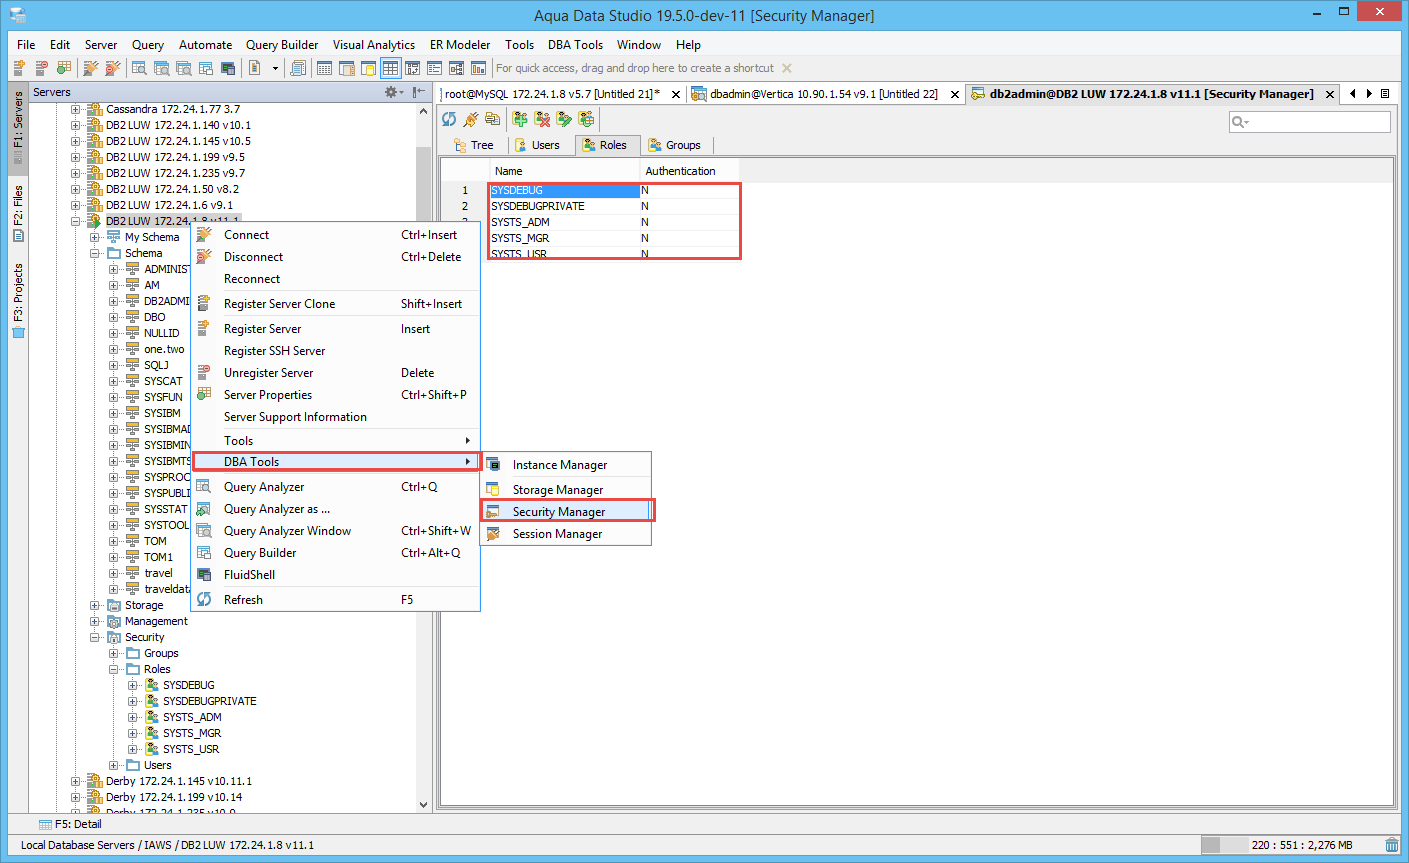Expand Derby 172.24.1.145 v10.11.1 node
The image size is (1409, 863).
[75, 781]
